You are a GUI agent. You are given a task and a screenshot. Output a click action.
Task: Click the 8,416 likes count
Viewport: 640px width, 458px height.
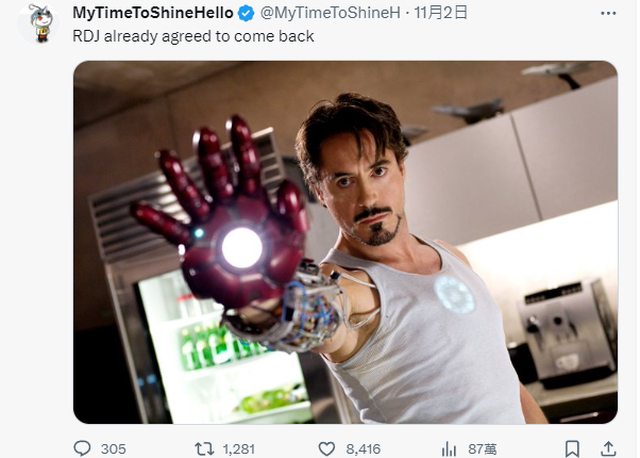[364, 449]
